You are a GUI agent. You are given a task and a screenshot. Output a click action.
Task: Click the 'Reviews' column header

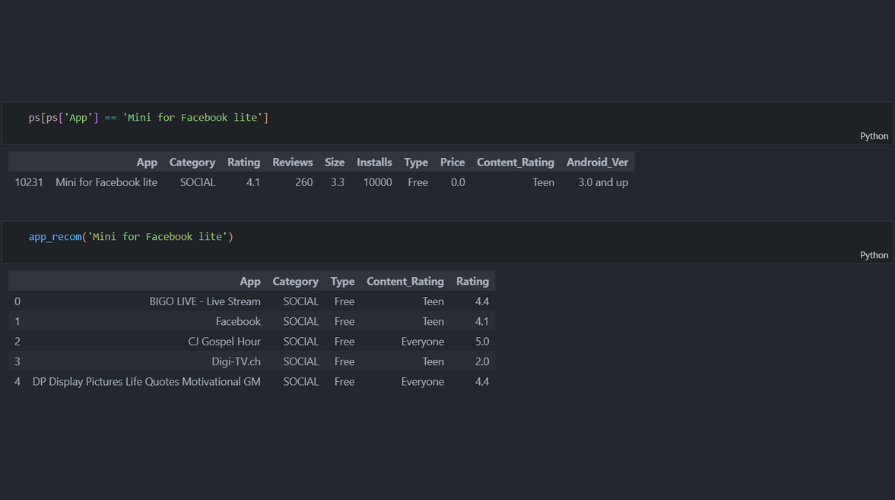292,162
